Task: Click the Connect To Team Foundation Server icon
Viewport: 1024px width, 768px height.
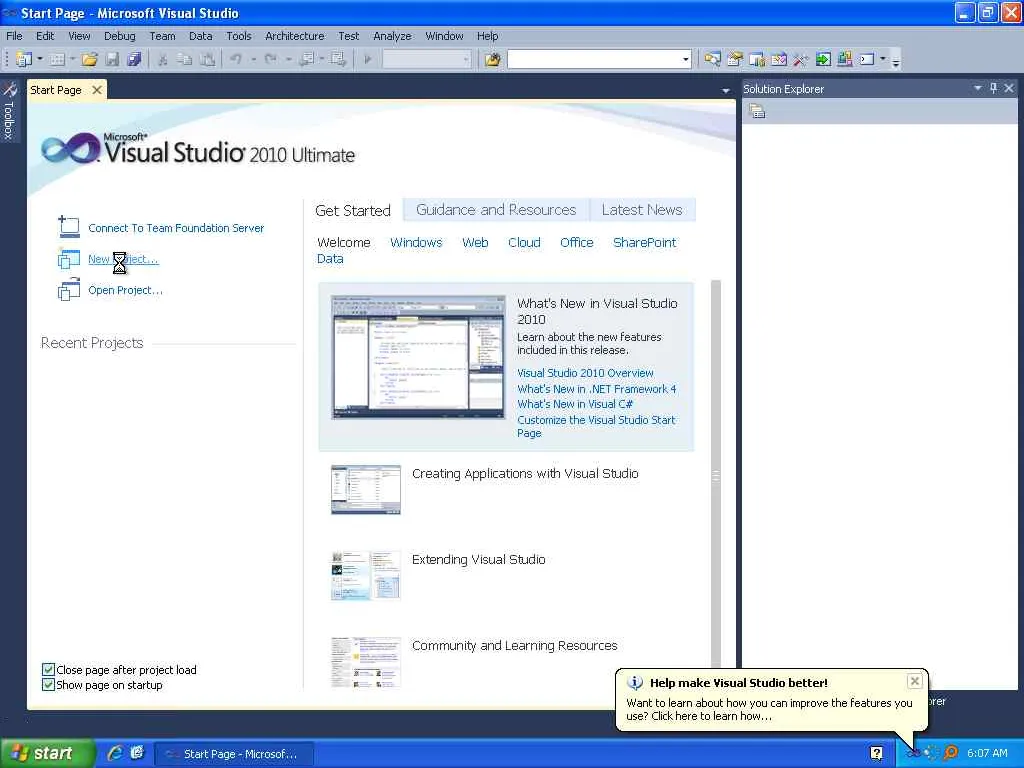Action: 69,227
